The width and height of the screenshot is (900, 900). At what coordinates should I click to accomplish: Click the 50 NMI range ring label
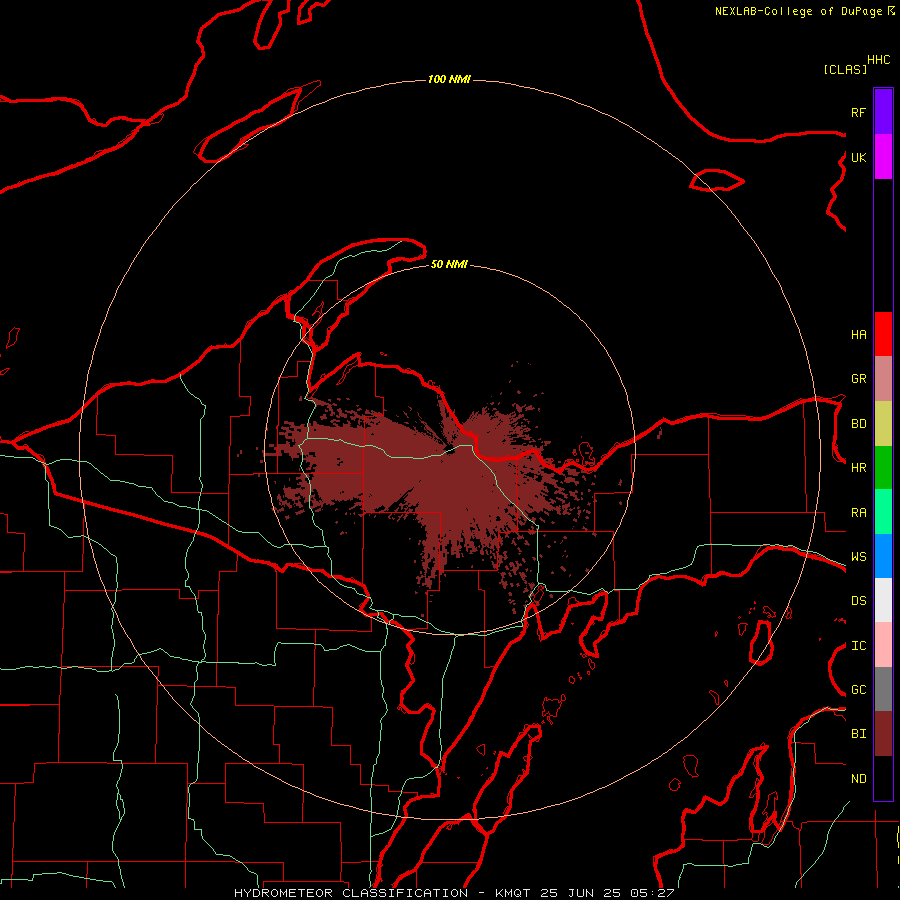[x=449, y=265]
